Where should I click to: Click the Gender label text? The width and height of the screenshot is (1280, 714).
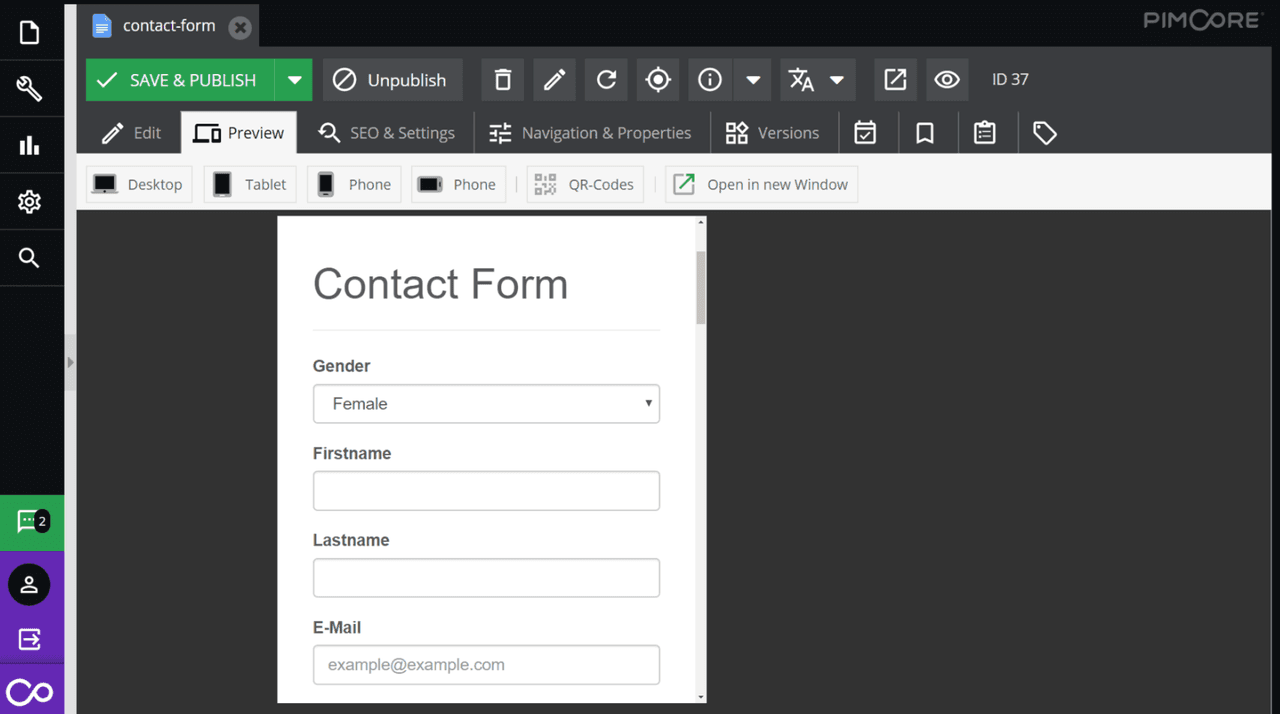[341, 366]
